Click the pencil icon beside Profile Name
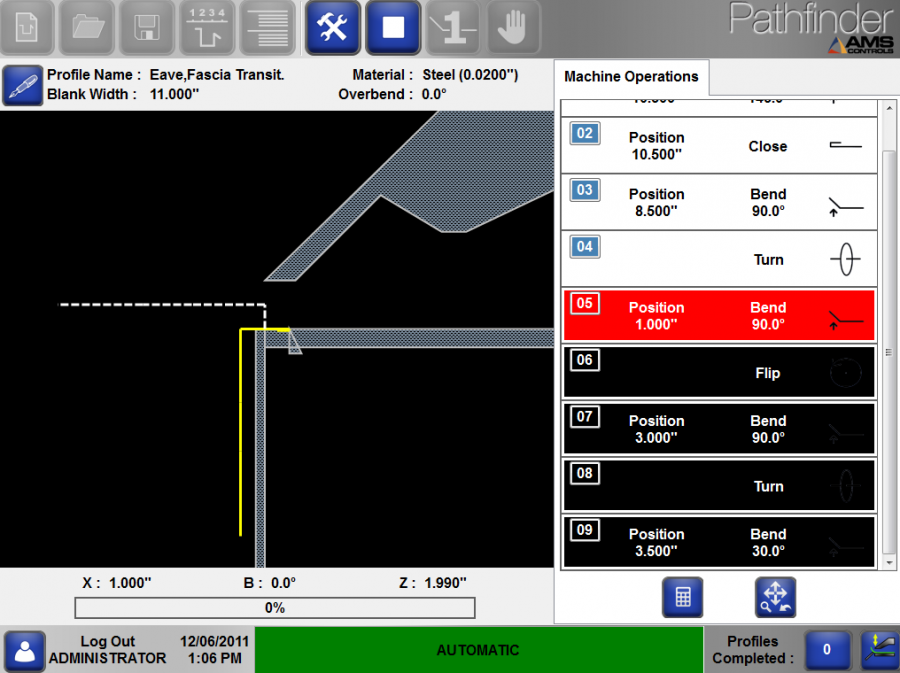Screen dimensions: 900x673 point(22,85)
